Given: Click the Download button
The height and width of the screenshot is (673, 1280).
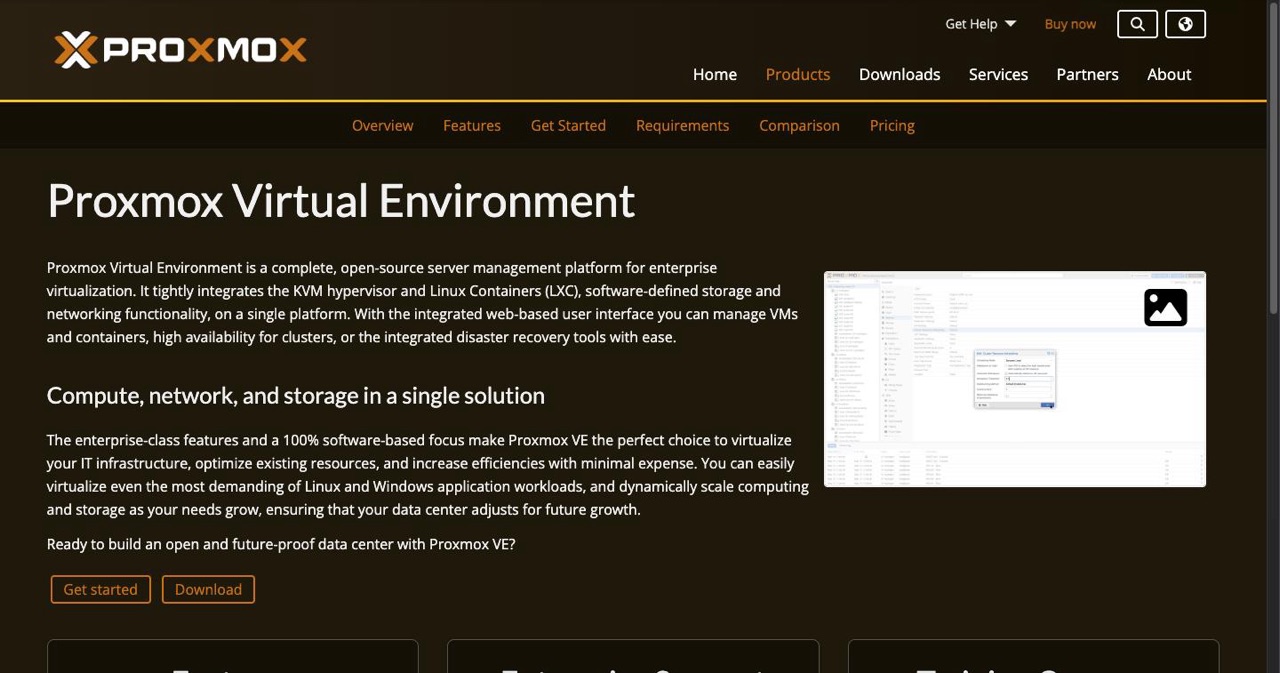Looking at the screenshot, I should (x=208, y=589).
